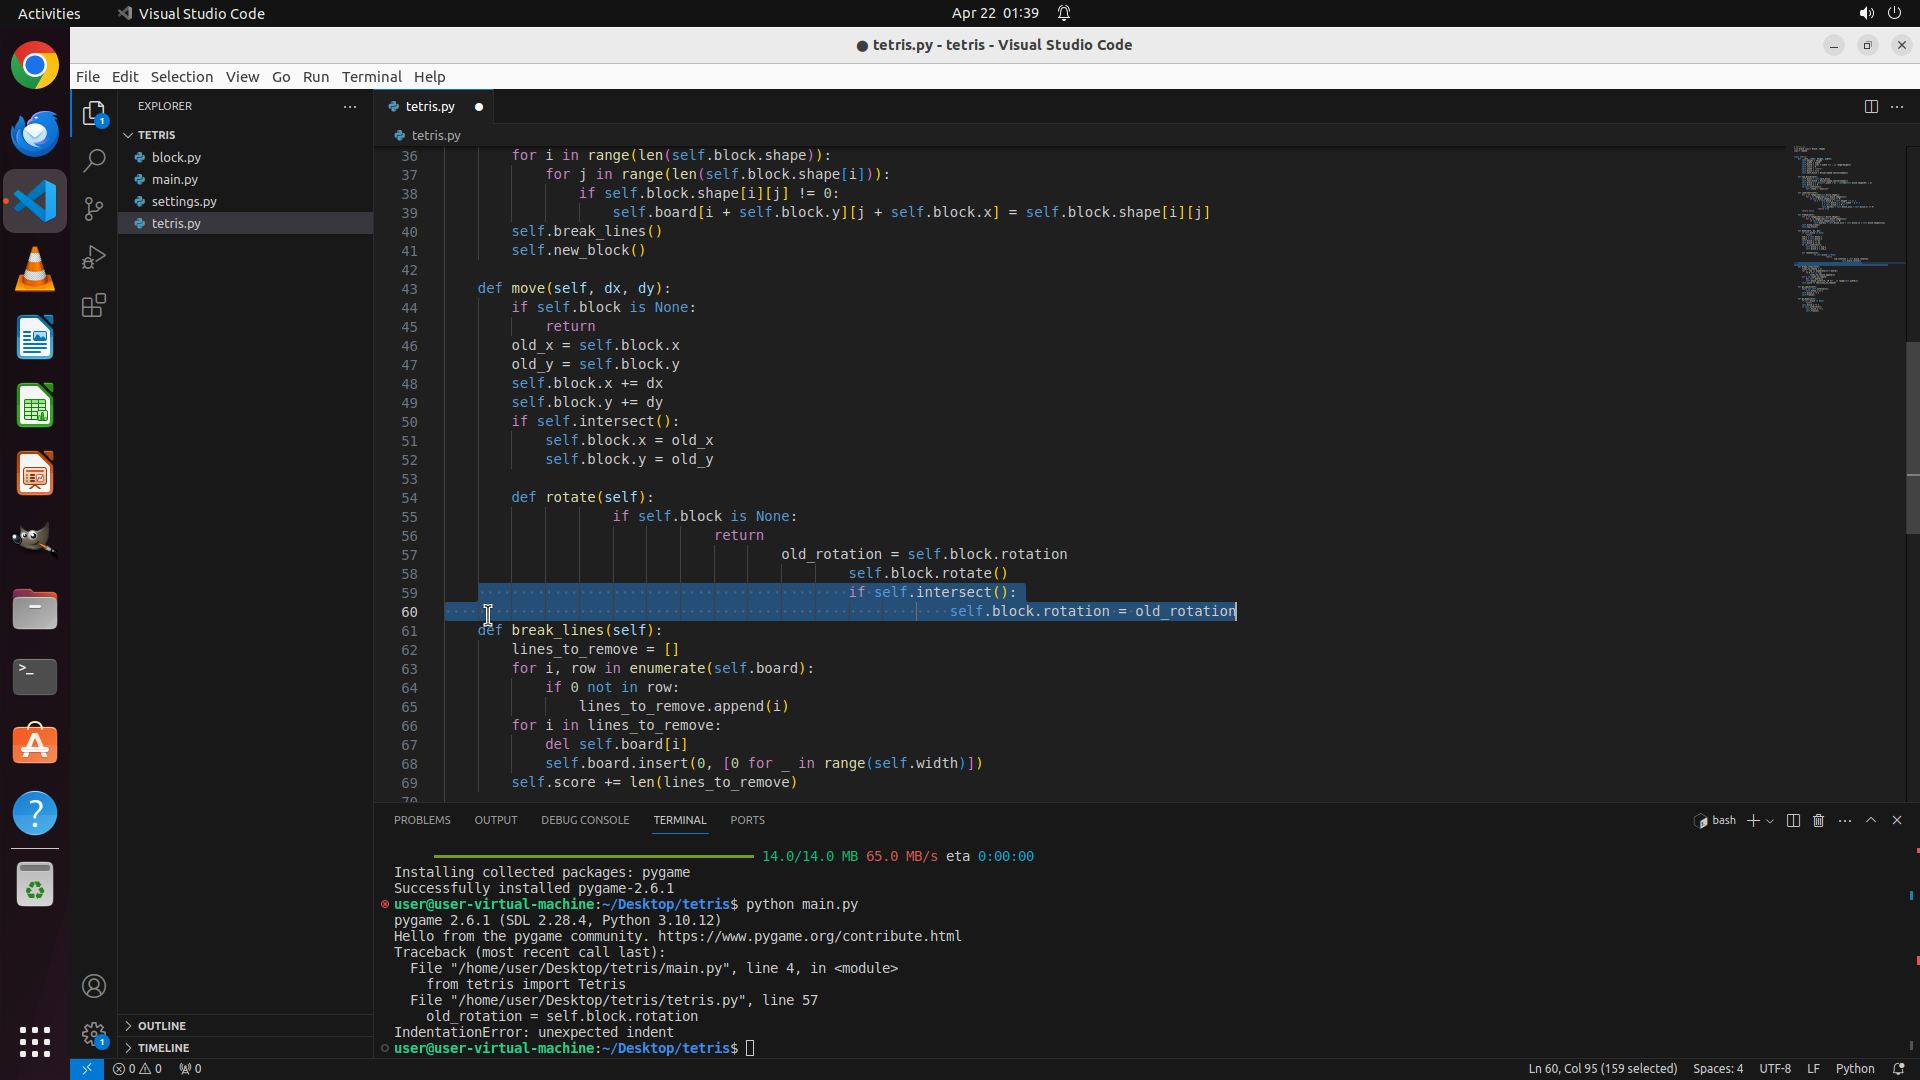Open the Manage gear icon
Screen dimensions: 1920x1080
94,1034
